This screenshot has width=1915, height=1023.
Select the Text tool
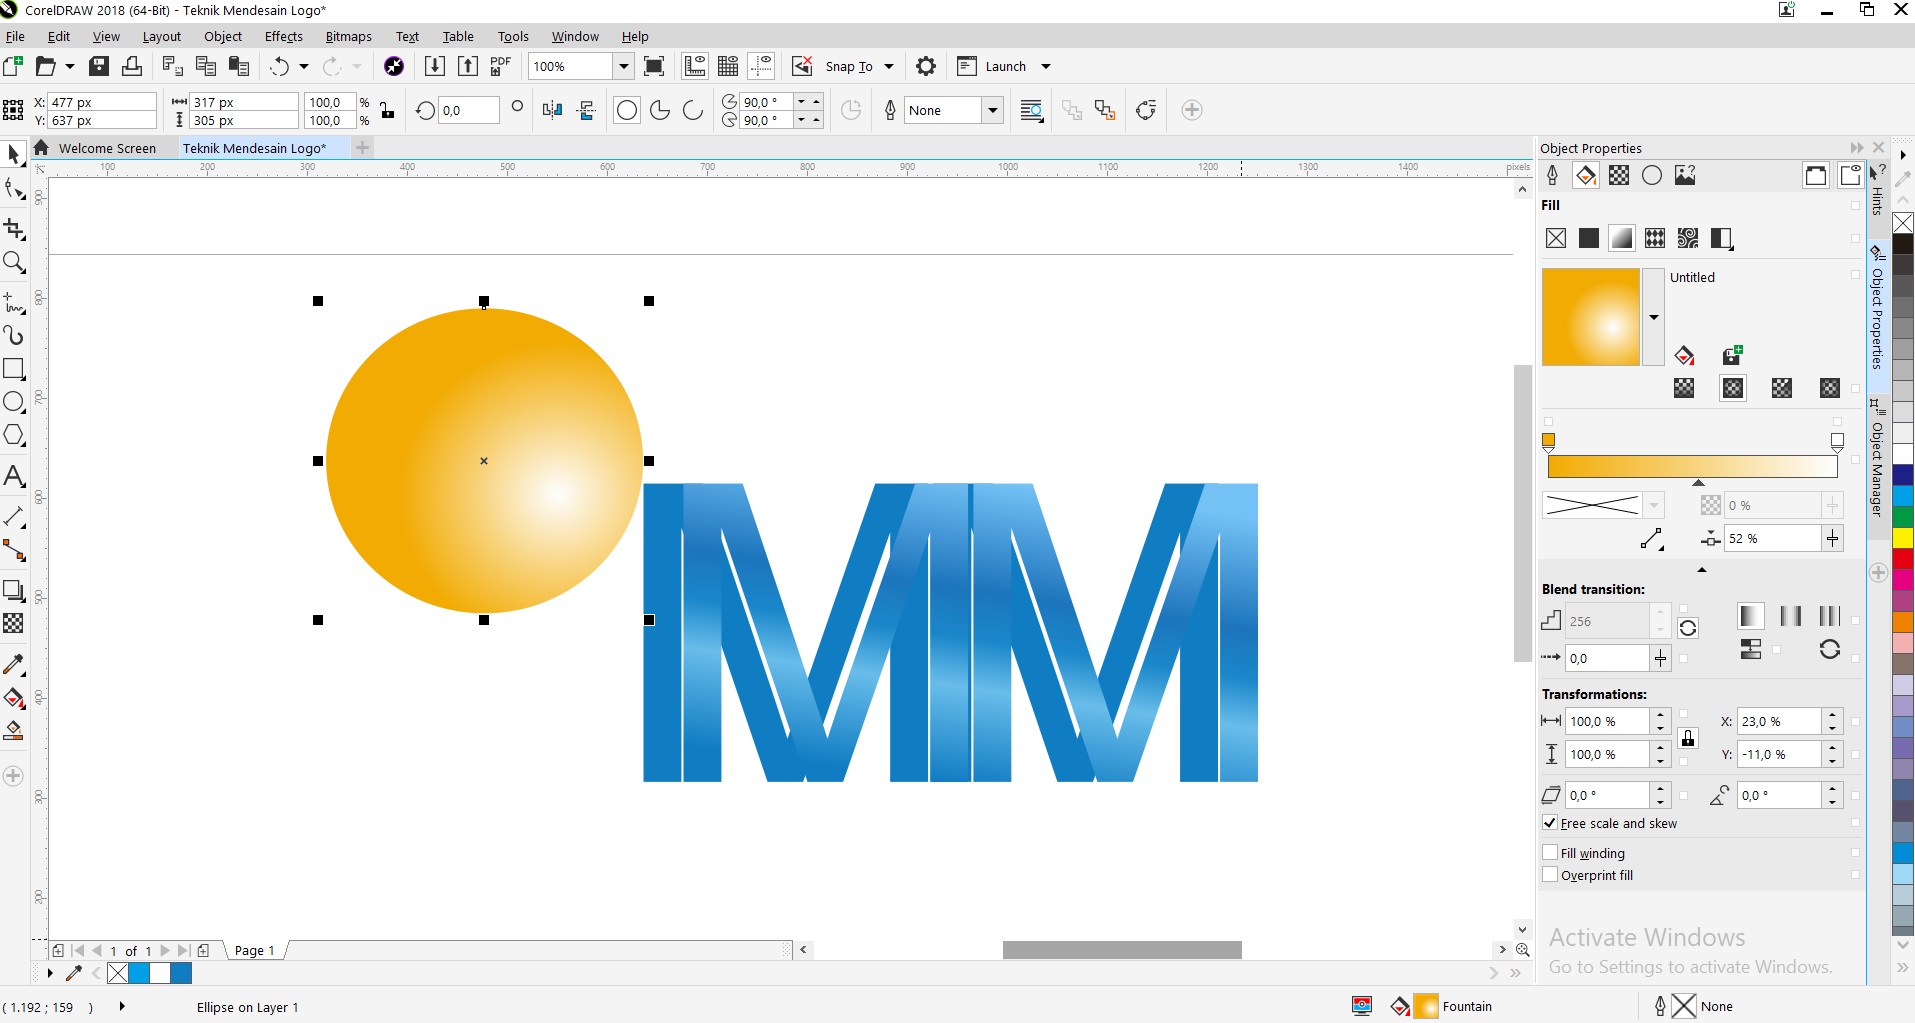[x=14, y=476]
